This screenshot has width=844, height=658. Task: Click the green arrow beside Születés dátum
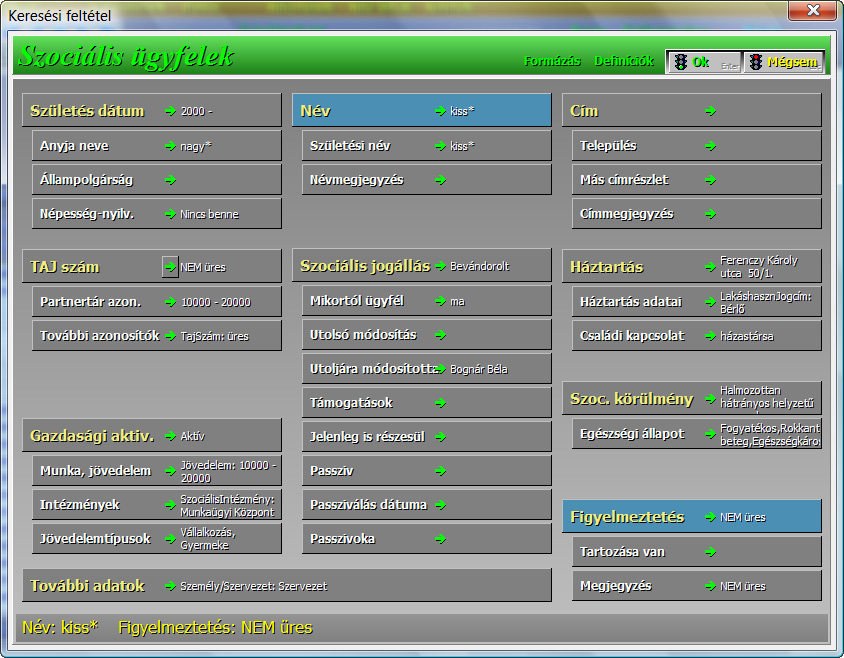[x=171, y=111]
